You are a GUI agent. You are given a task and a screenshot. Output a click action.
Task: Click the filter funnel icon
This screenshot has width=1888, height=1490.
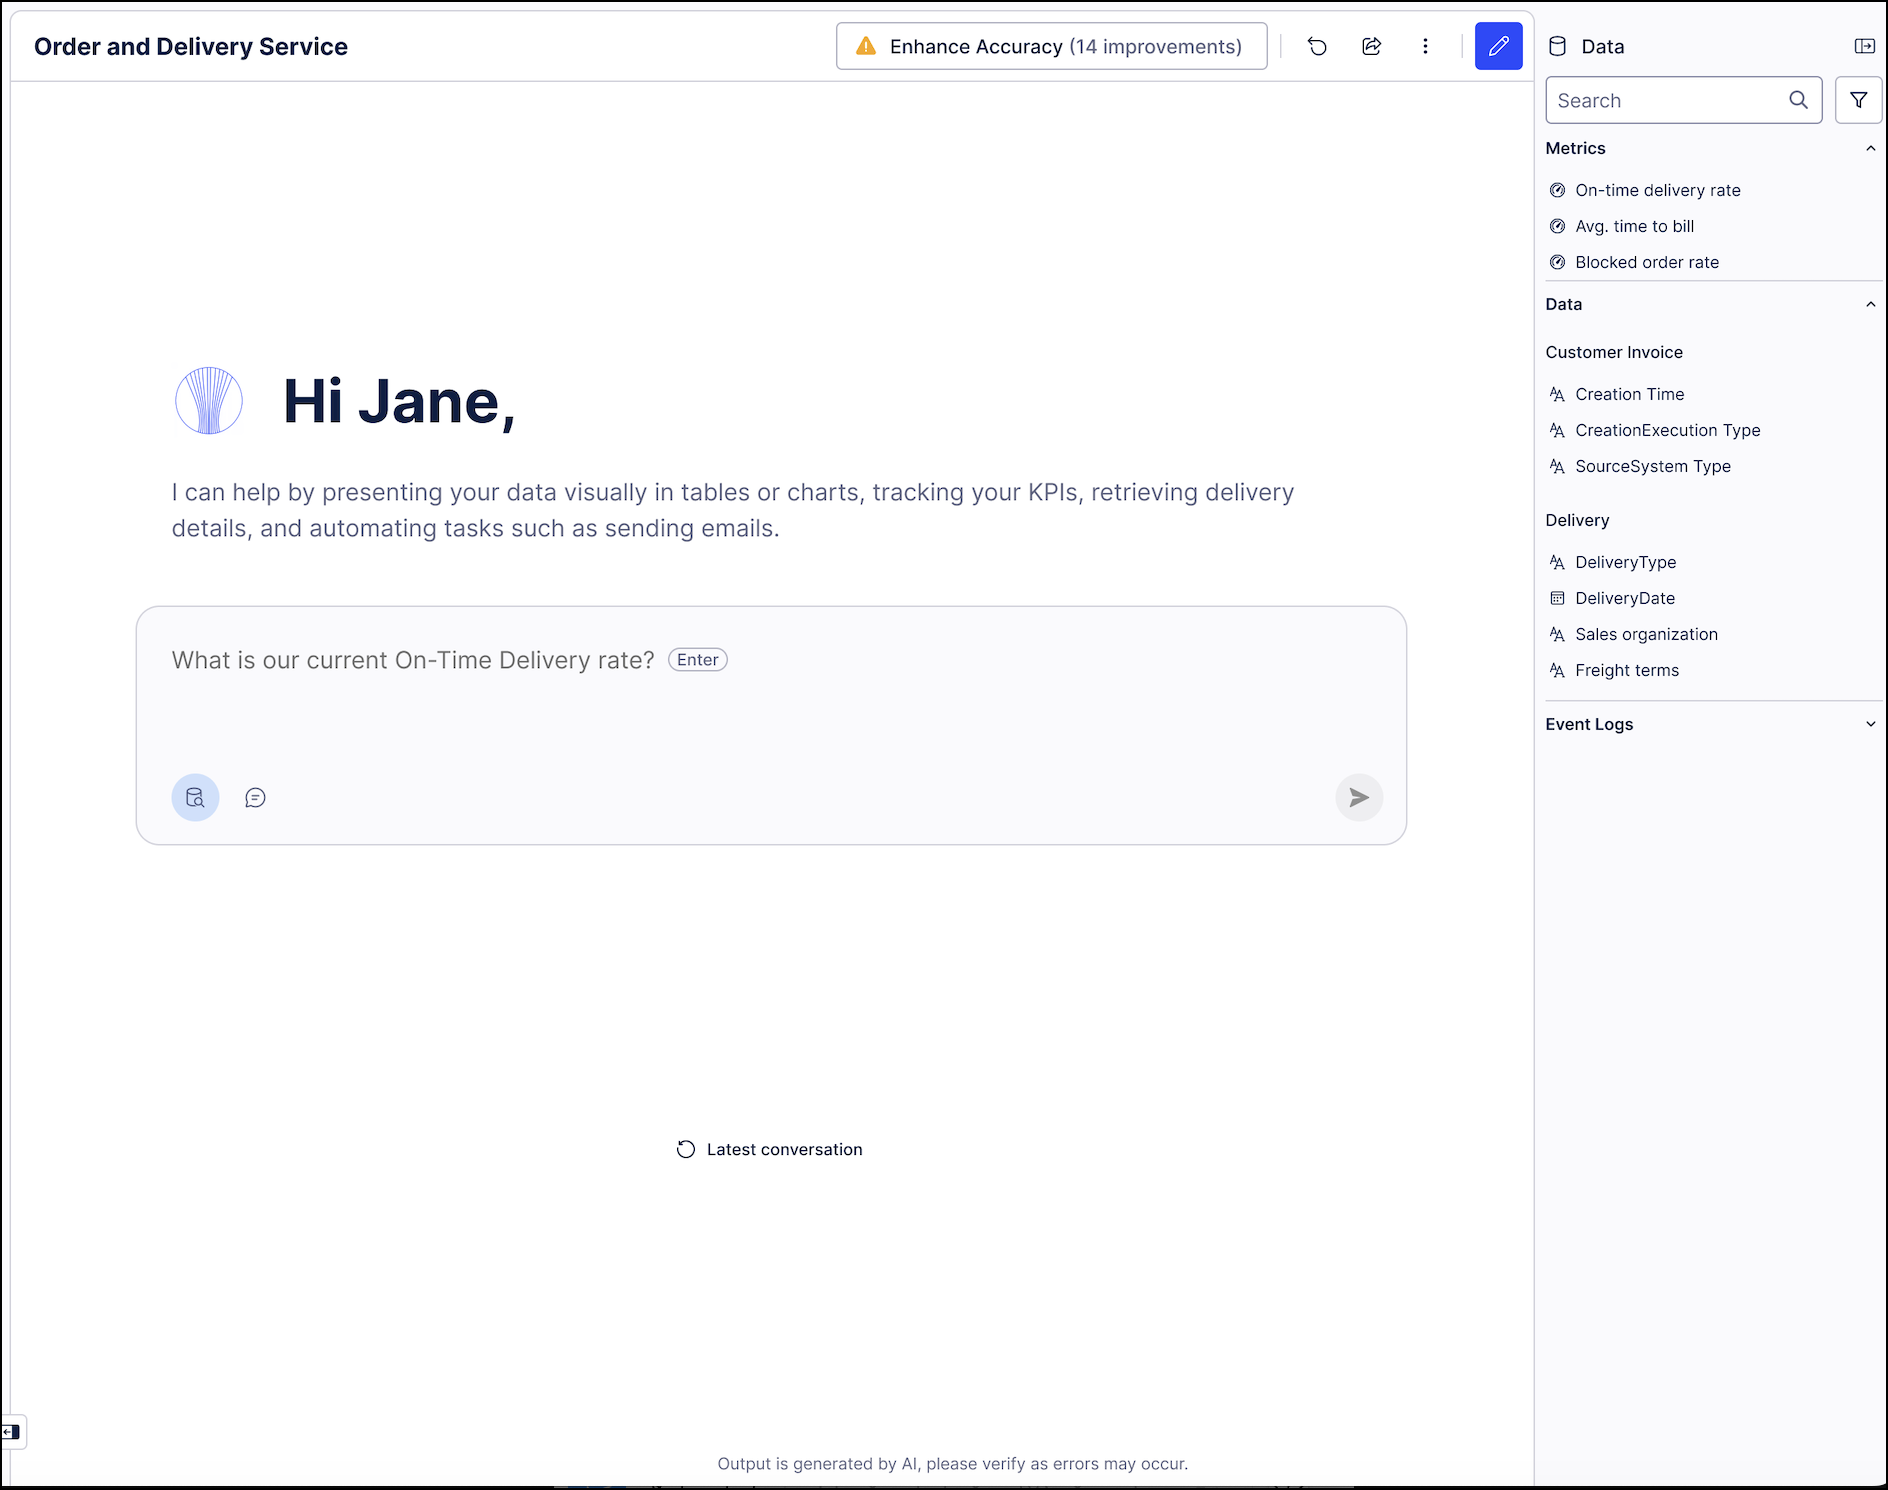1858,100
